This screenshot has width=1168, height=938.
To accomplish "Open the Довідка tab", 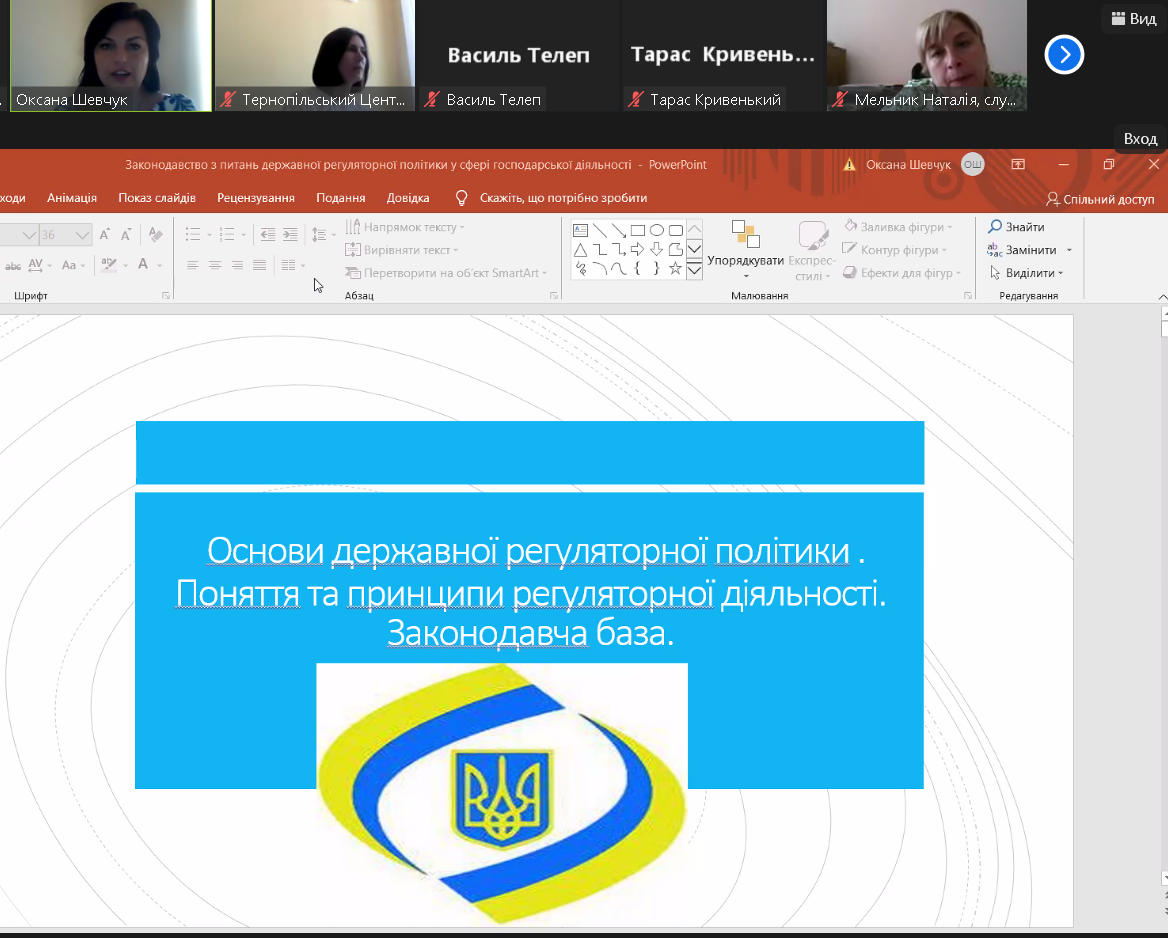I will [x=408, y=197].
